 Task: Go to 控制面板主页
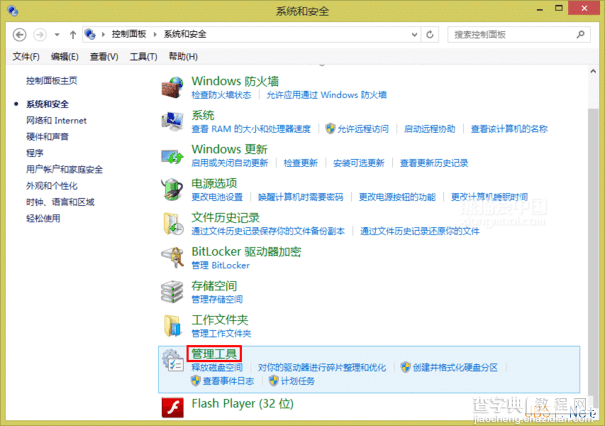[x=52, y=81]
